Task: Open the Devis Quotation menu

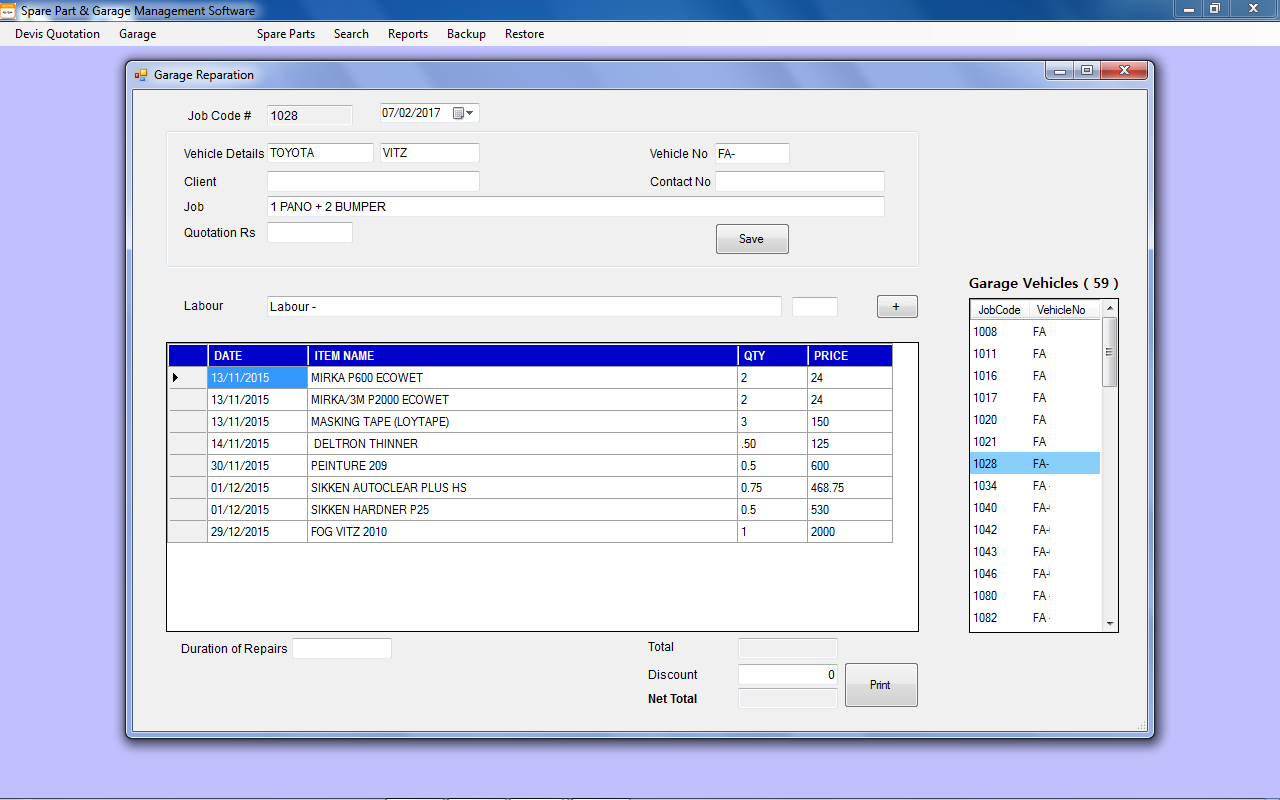Action: (57, 34)
